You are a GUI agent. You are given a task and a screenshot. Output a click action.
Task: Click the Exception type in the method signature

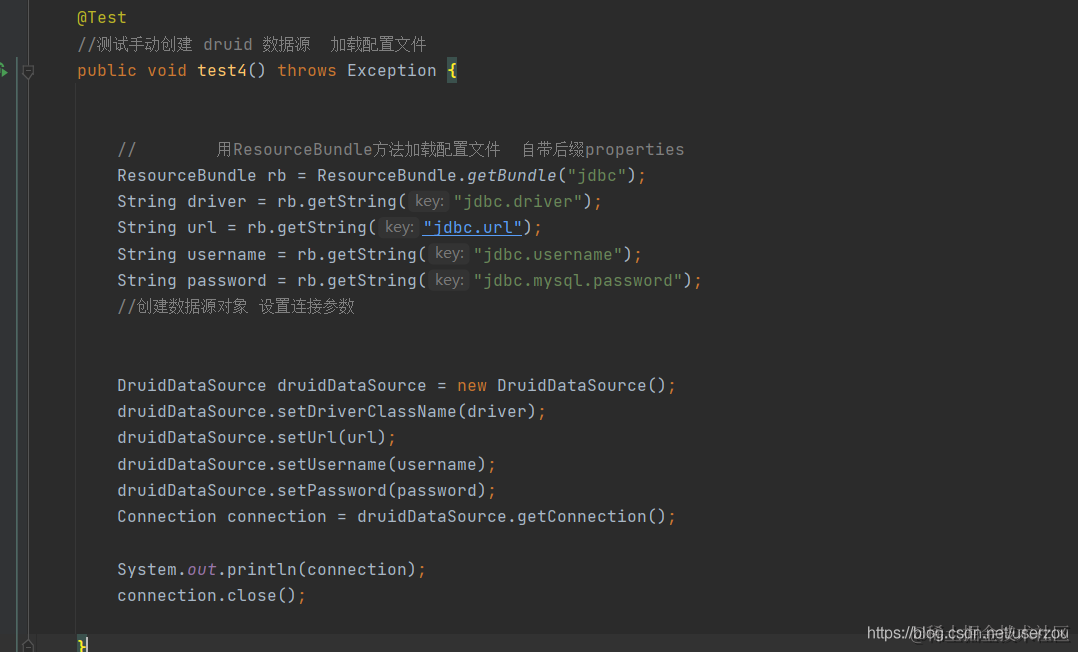(x=392, y=71)
